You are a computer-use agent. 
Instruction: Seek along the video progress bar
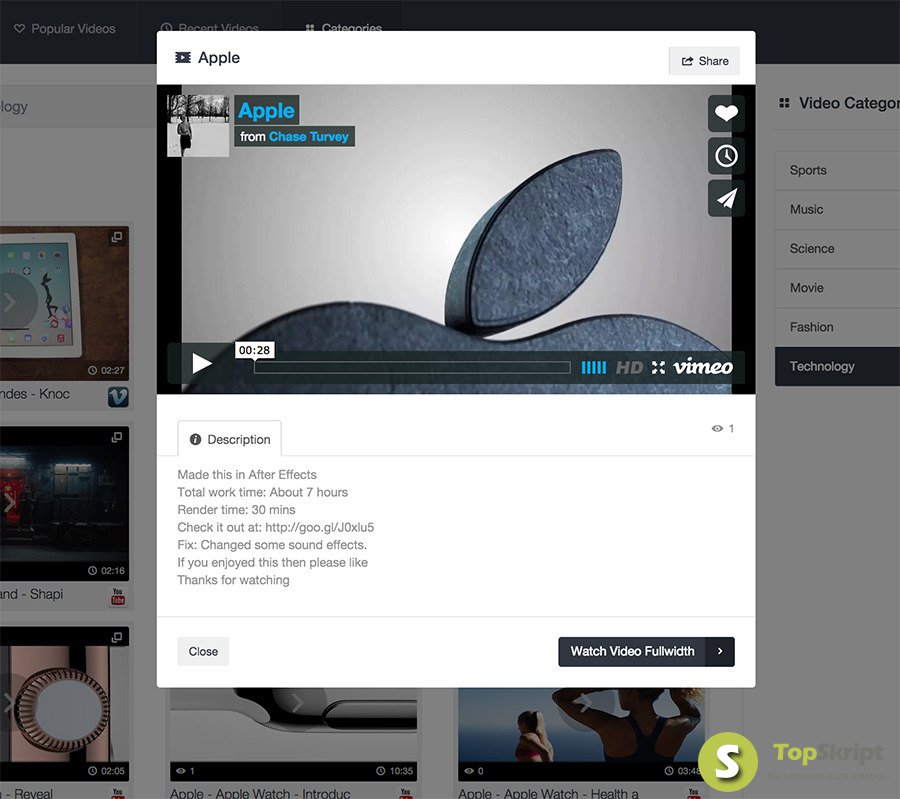(412, 367)
